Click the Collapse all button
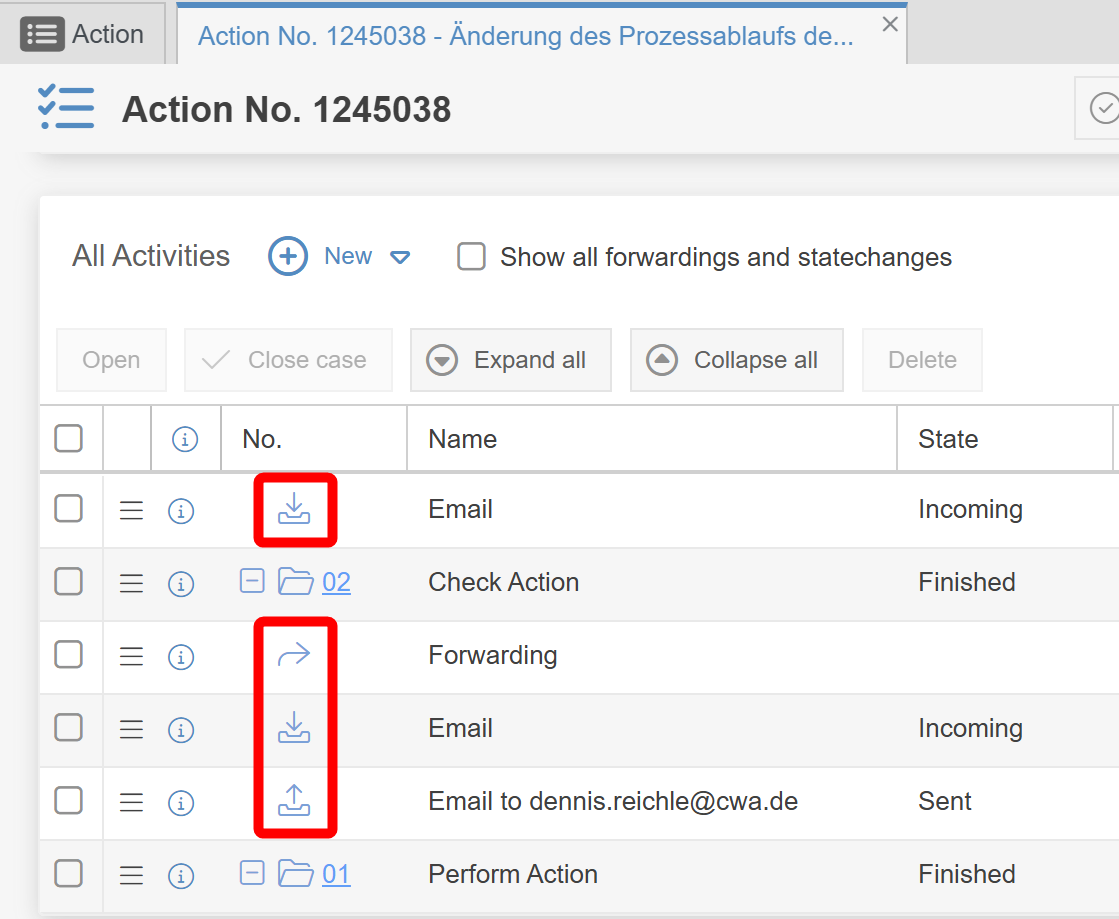Screen dimensions: 1119x919 click(x=736, y=360)
